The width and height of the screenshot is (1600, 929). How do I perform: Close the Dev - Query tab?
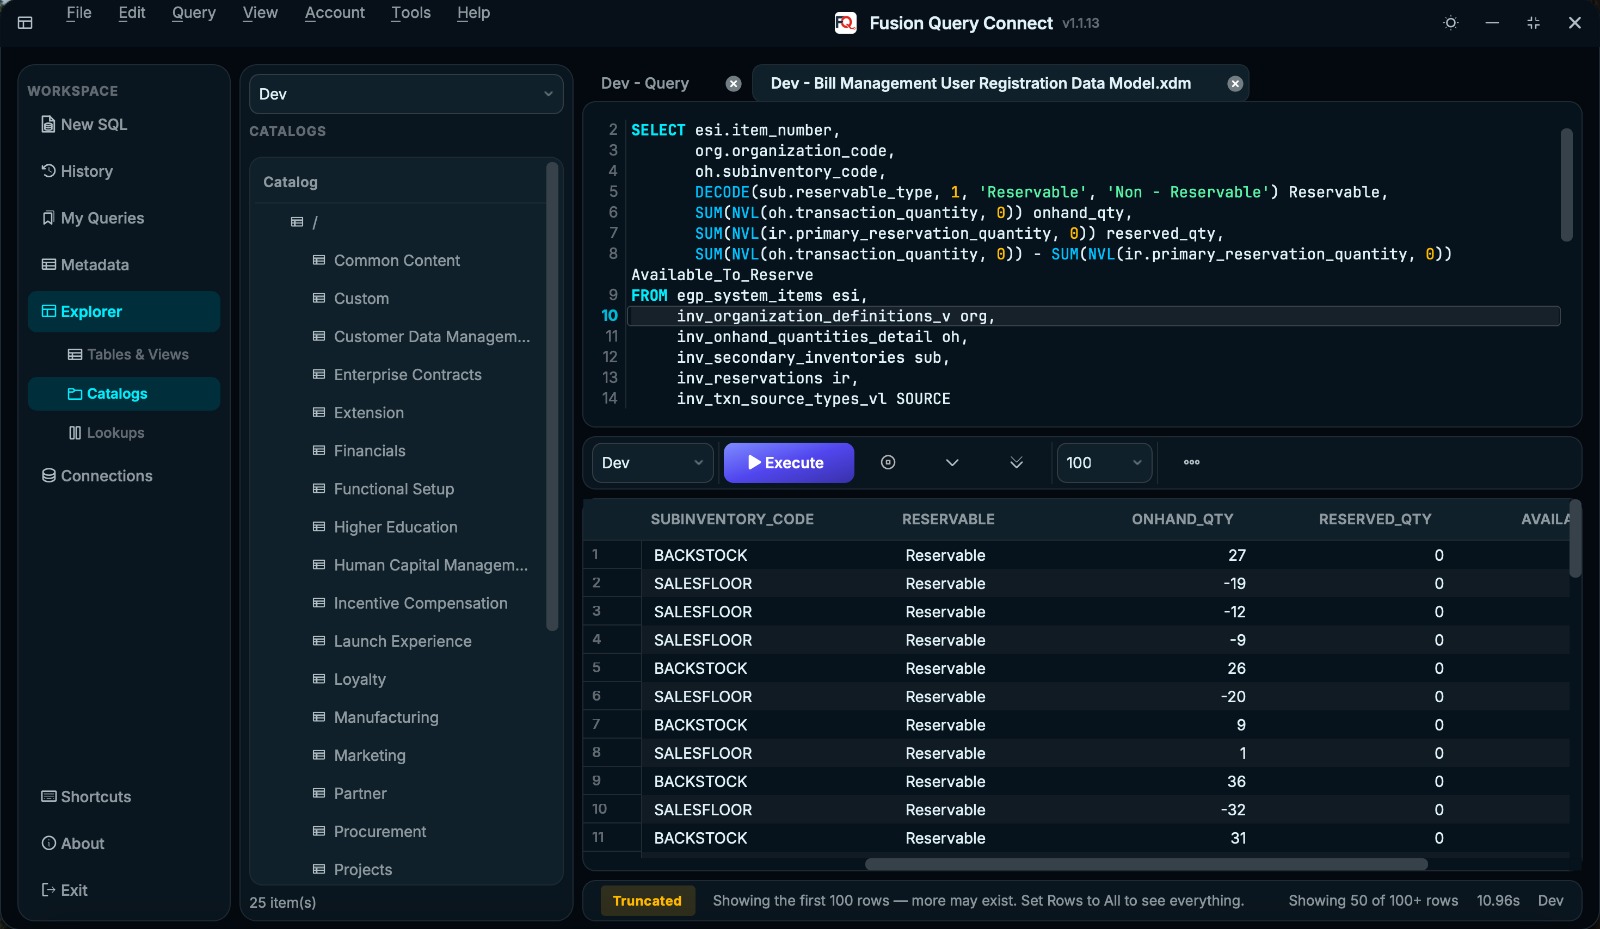733,84
